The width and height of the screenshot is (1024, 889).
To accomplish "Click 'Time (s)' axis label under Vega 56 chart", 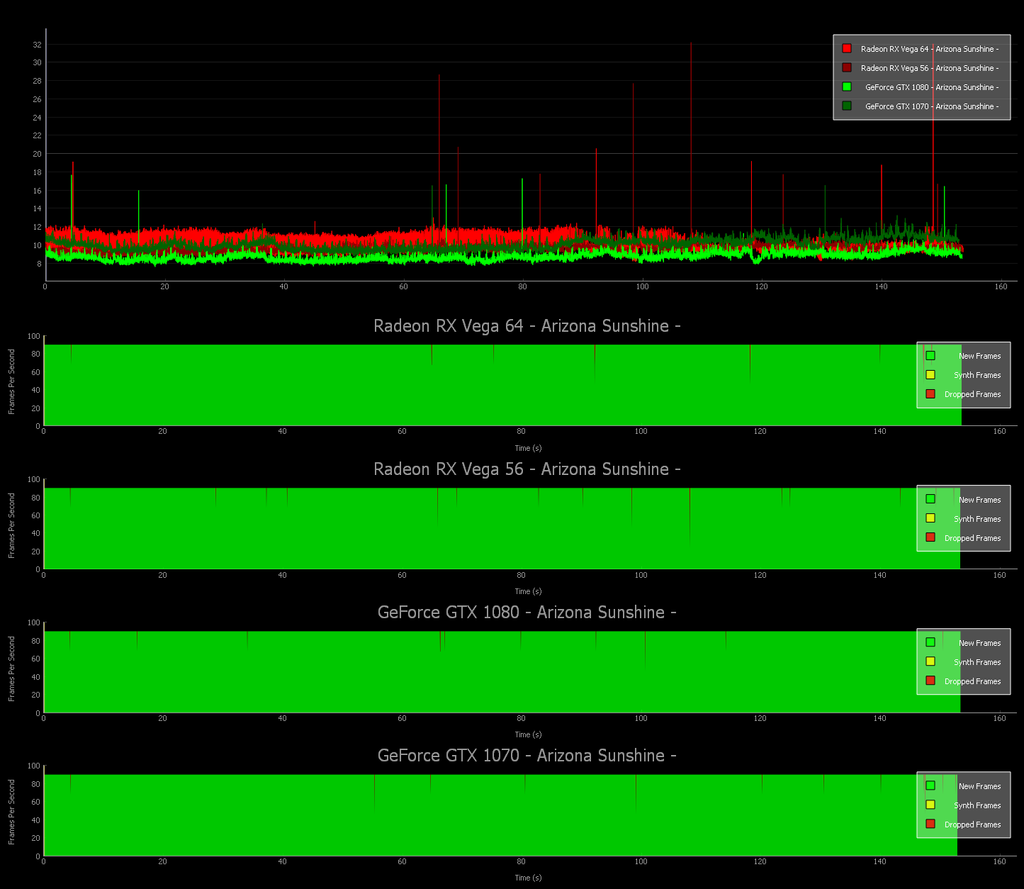I will (x=528, y=591).
